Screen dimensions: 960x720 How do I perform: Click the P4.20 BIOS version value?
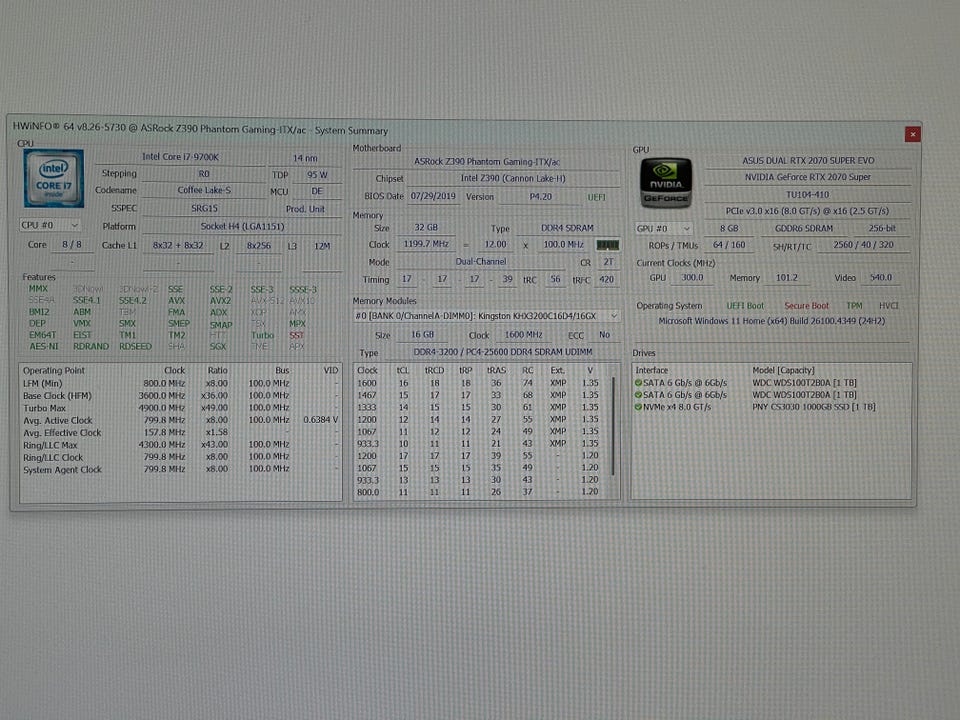(x=541, y=197)
